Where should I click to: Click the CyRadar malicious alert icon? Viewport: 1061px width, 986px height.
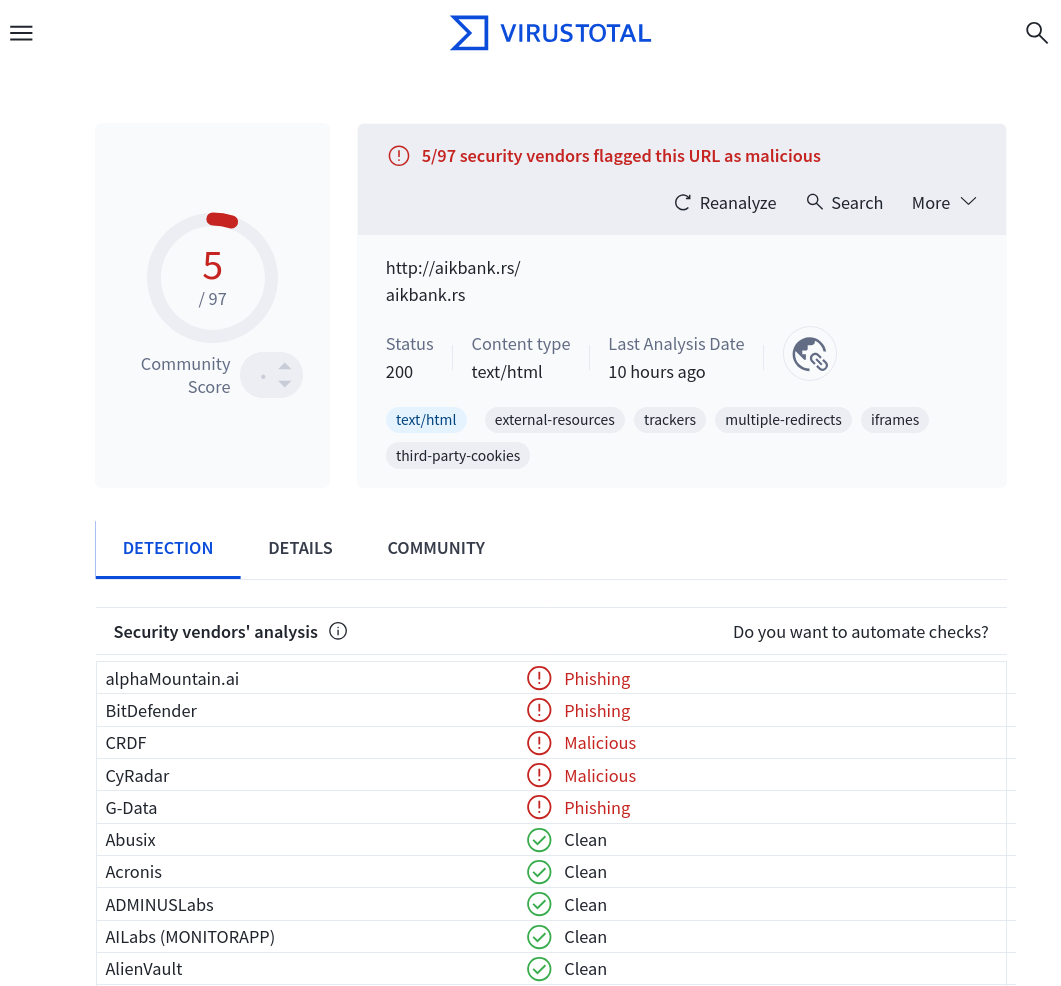click(539, 776)
